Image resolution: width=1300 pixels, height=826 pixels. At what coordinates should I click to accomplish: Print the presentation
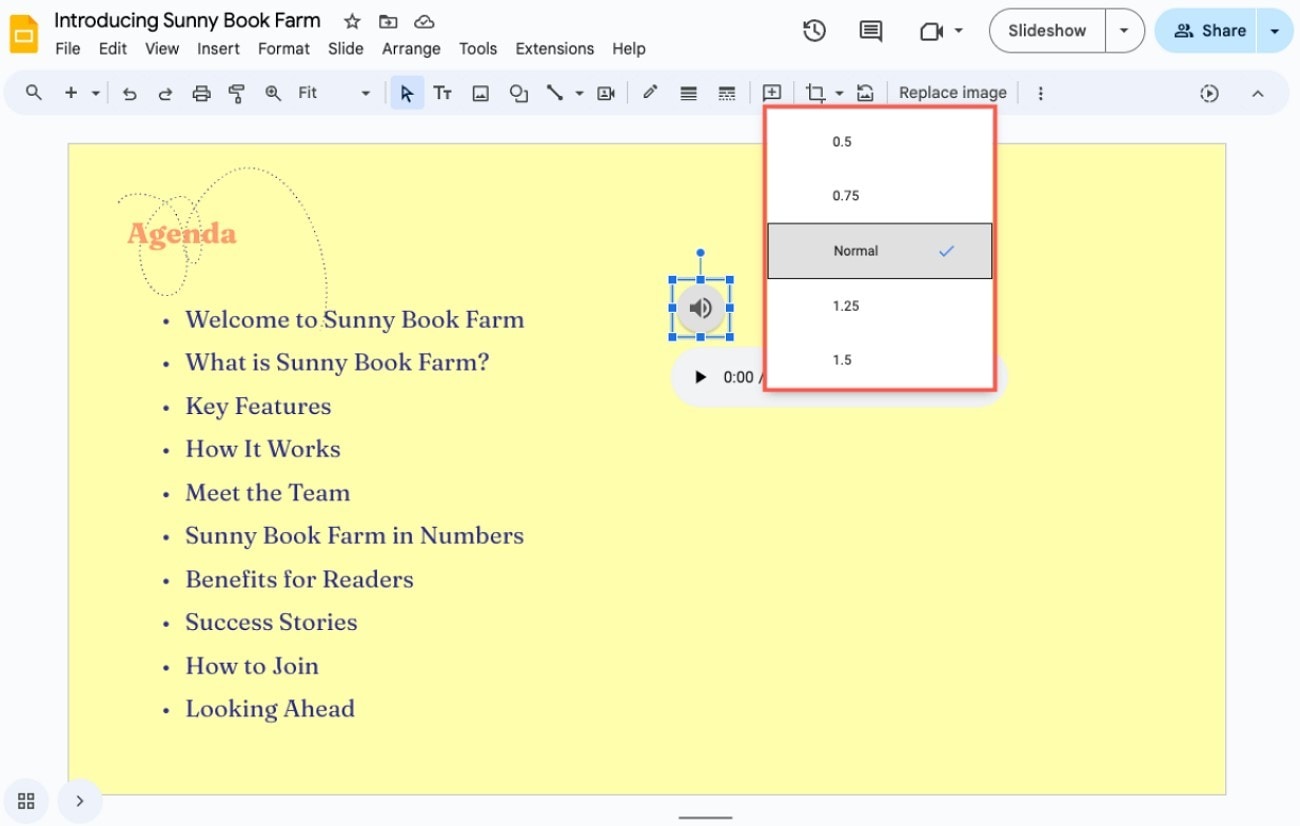(201, 93)
